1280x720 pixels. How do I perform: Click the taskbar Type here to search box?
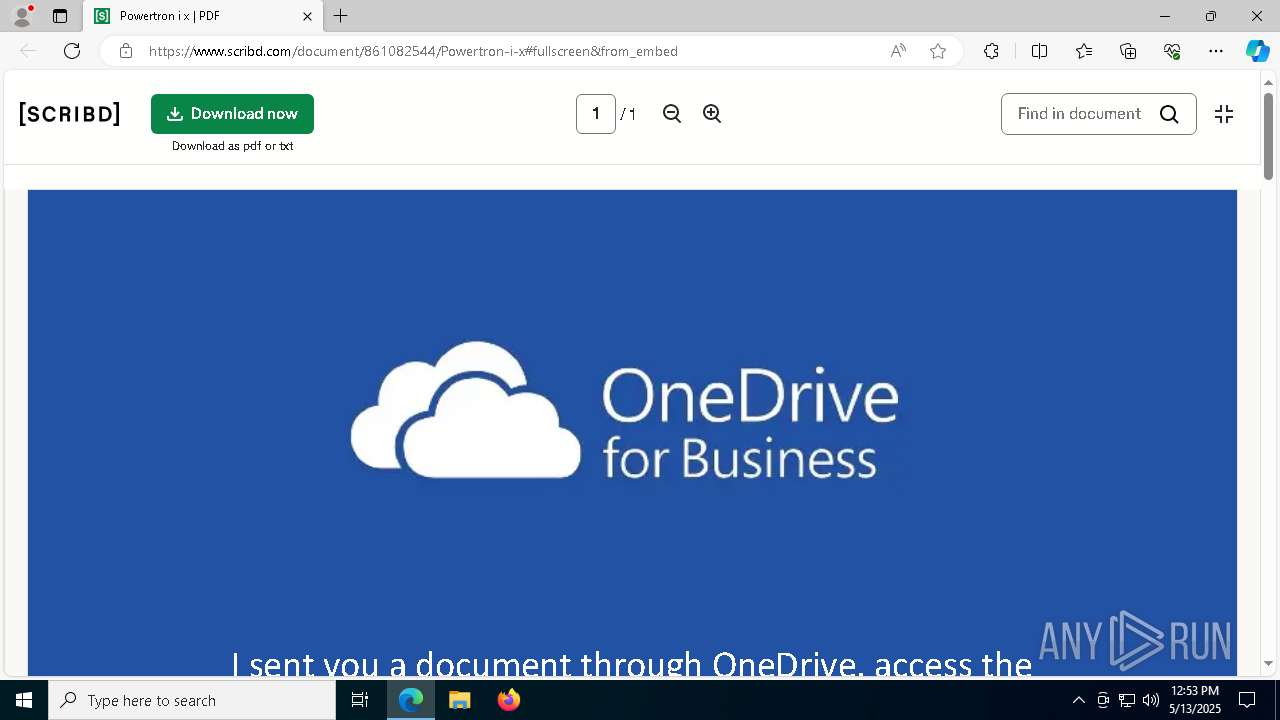pos(192,700)
